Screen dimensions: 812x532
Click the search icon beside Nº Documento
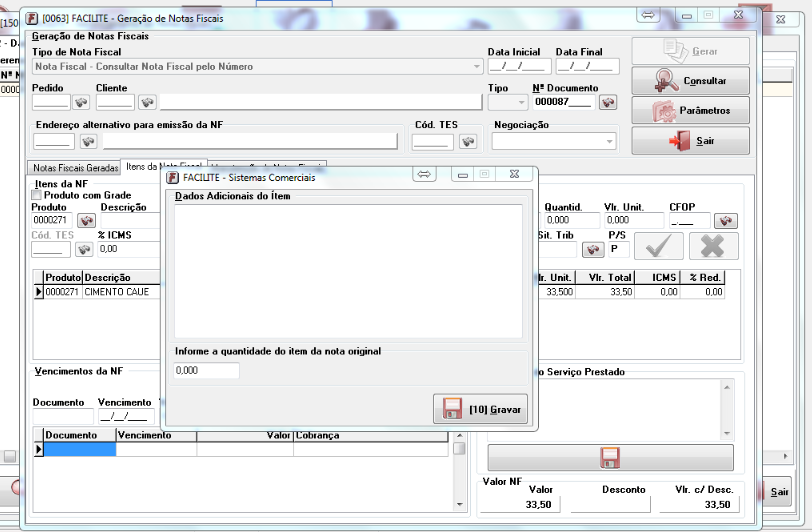609,102
